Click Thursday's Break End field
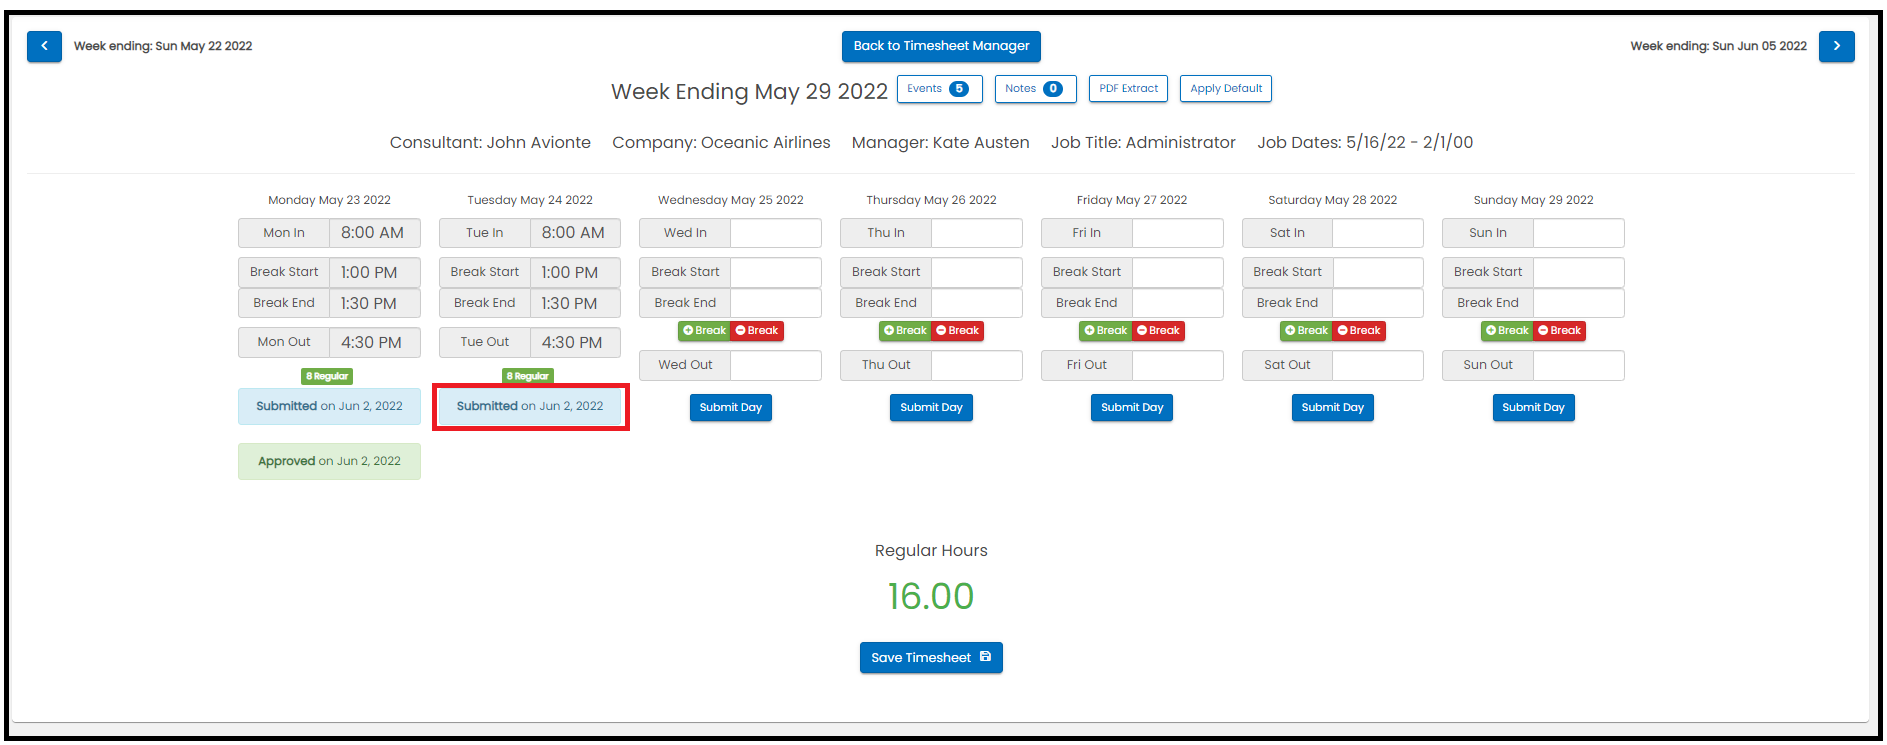 977,303
